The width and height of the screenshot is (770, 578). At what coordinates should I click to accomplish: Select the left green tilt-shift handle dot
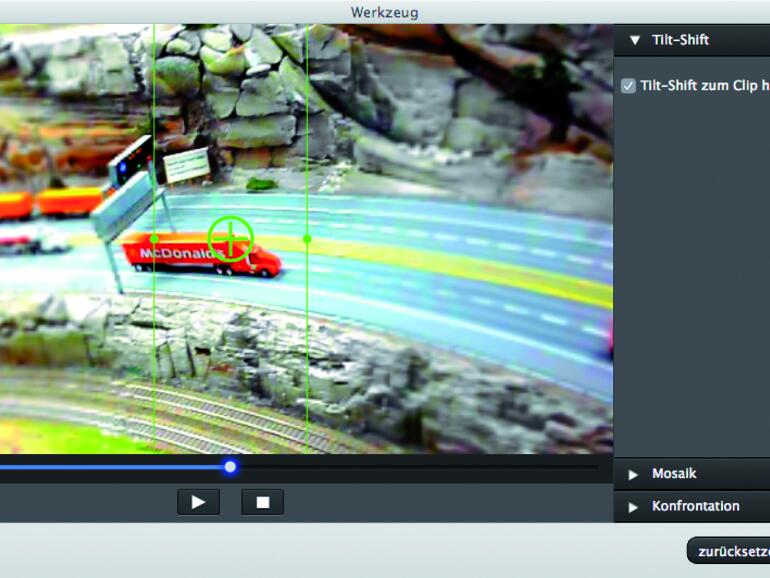pos(154,239)
